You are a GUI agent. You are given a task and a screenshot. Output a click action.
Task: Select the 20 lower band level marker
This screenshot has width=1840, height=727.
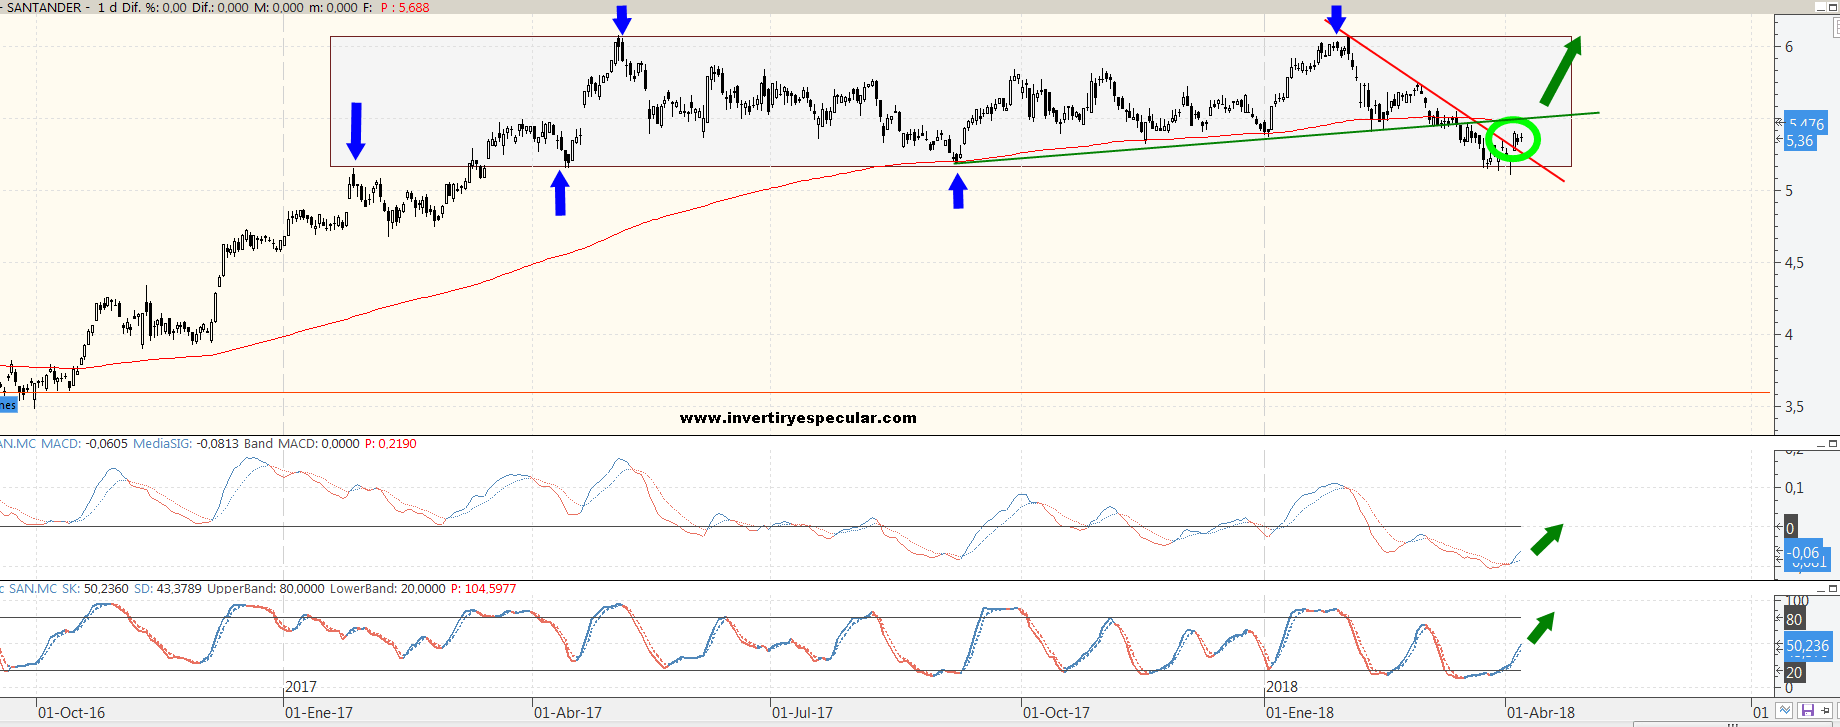point(1794,673)
